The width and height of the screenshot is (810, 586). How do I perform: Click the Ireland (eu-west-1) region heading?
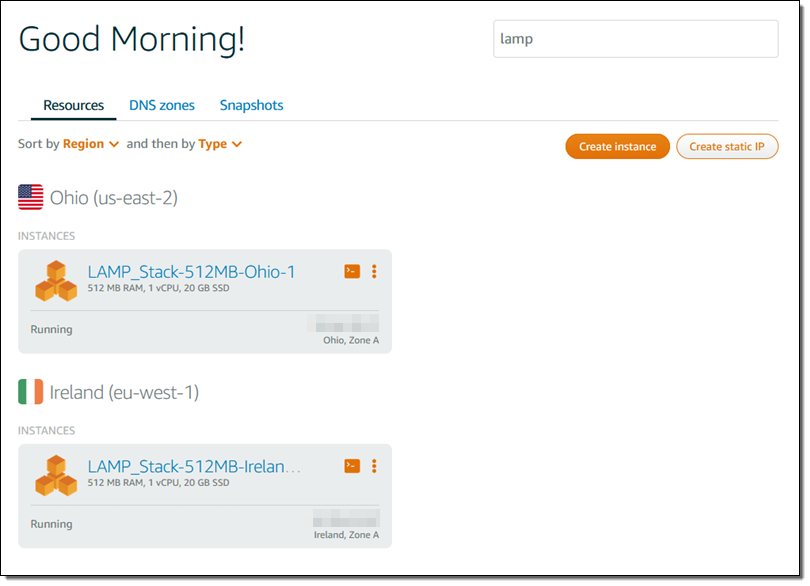click(x=124, y=393)
